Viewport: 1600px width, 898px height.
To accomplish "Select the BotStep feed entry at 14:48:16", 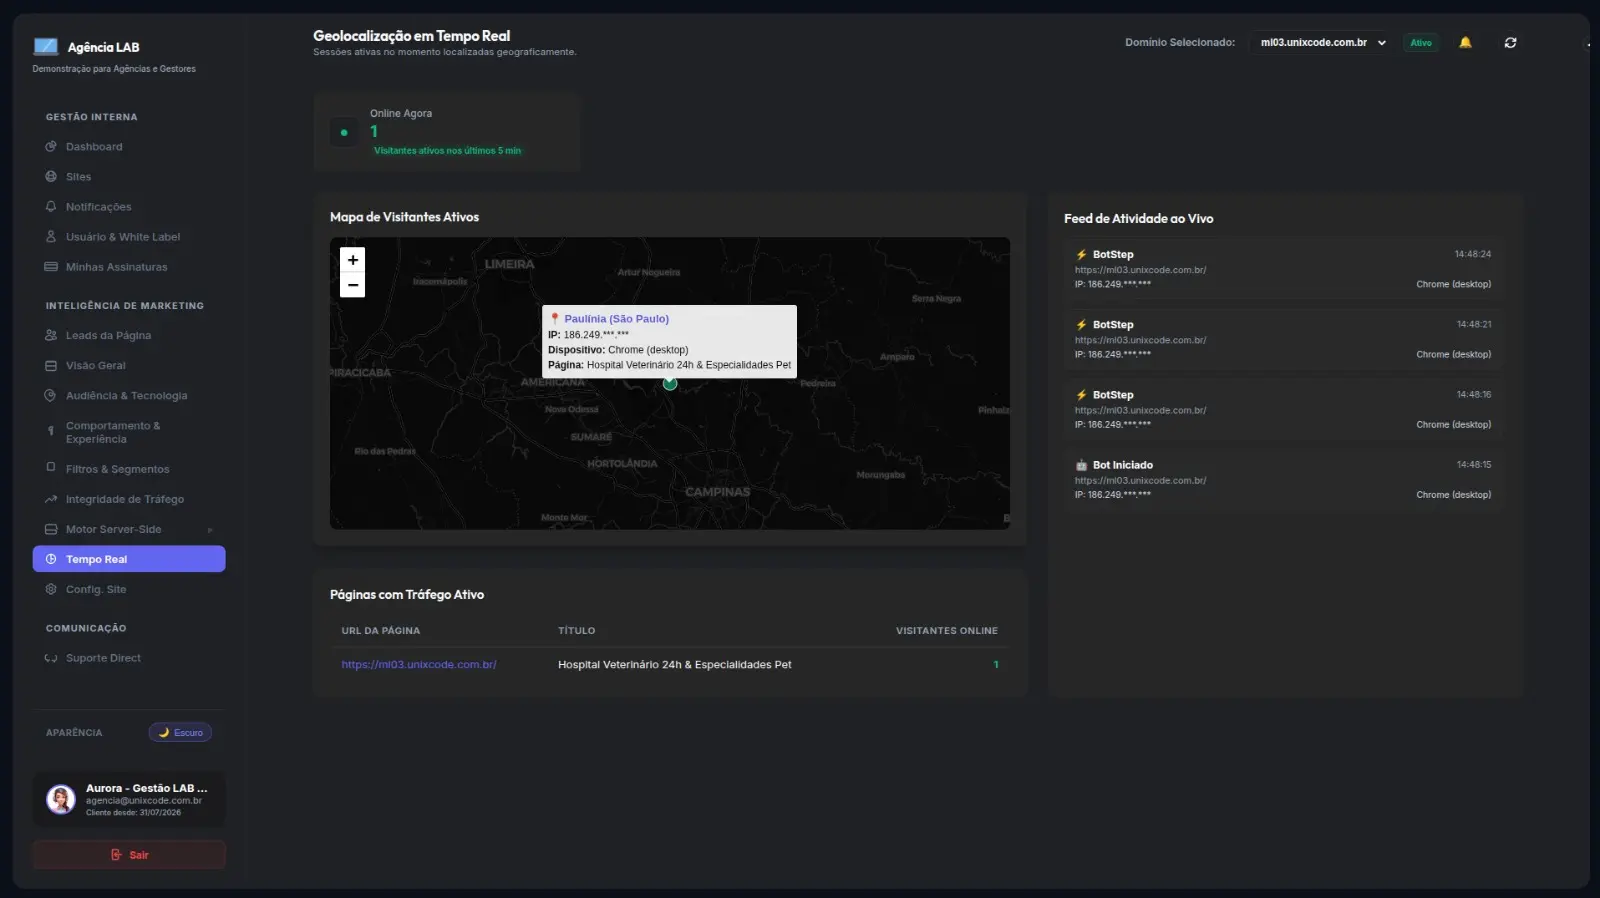I will coord(1283,409).
